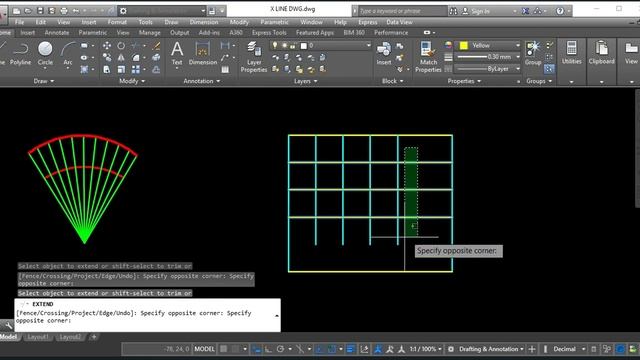This screenshot has width=640, height=360.
Task: Switch to the Express Tools ribbon tab
Action: pyautogui.click(x=269, y=32)
